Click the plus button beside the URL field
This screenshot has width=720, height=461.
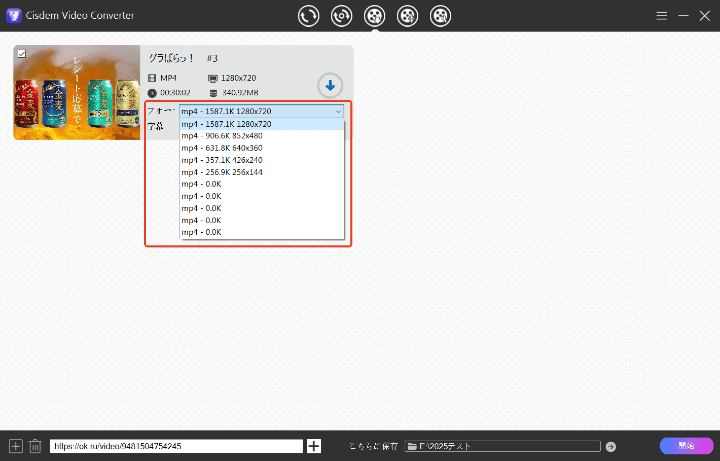tap(314, 446)
